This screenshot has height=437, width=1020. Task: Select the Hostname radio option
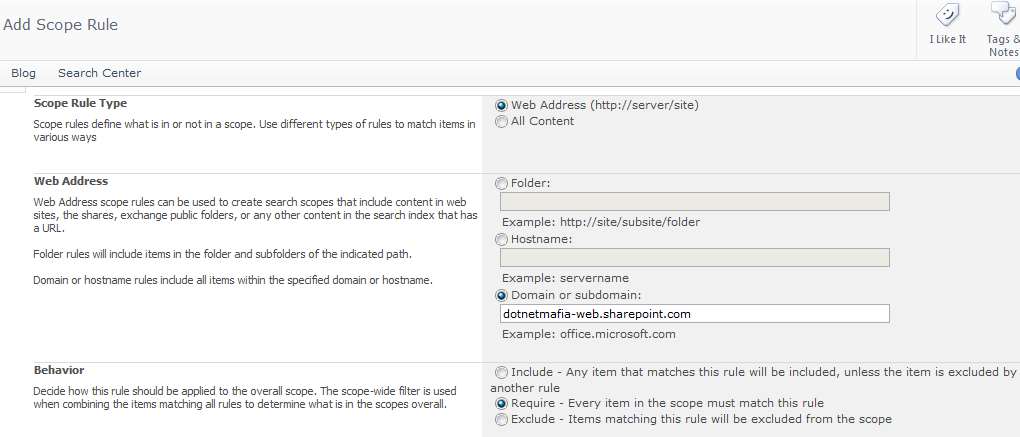pos(501,240)
